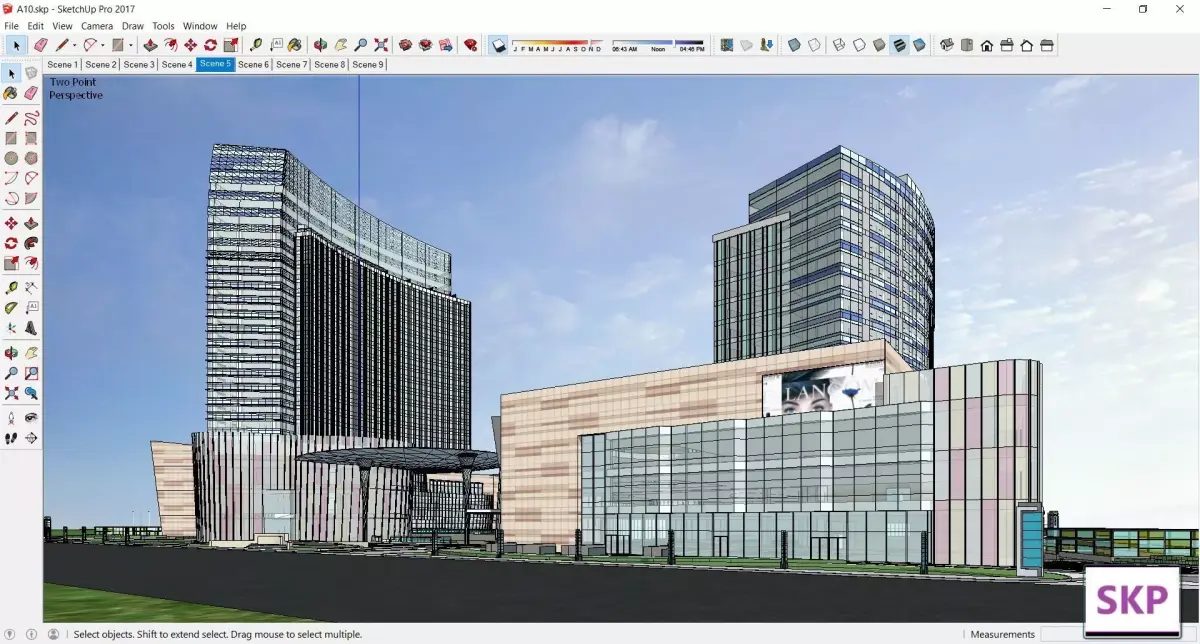
Task: Toggle Show/Hide Shadows
Action: pyautogui.click(x=498, y=45)
